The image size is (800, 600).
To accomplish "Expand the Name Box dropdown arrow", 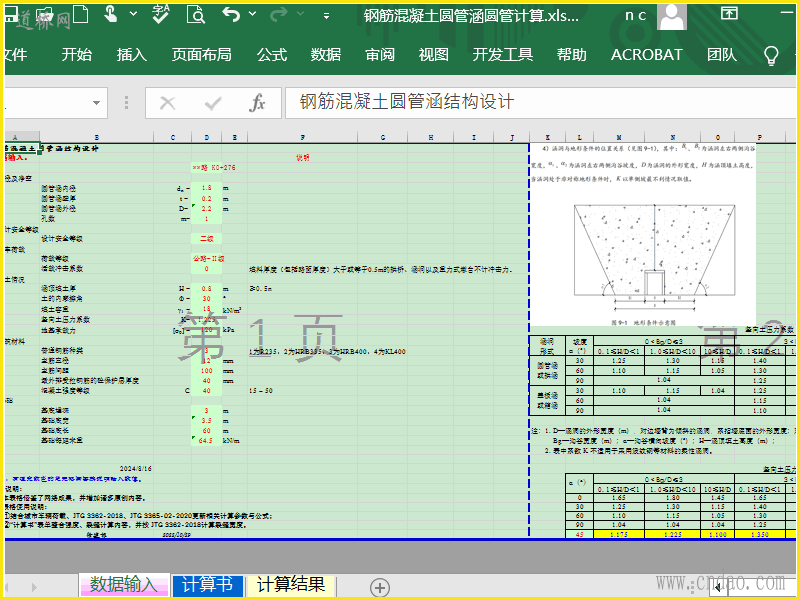I will pos(96,103).
